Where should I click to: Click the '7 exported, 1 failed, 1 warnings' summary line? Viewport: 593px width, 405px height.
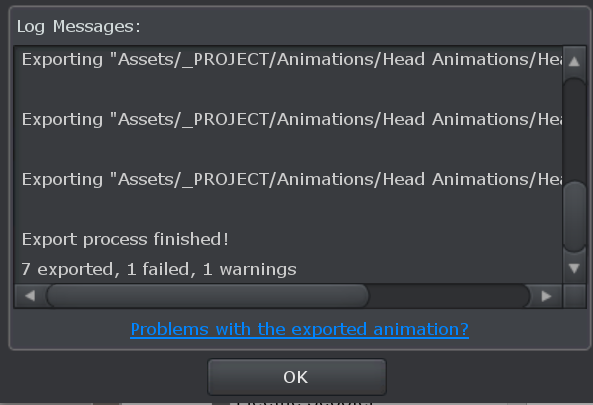point(159,269)
